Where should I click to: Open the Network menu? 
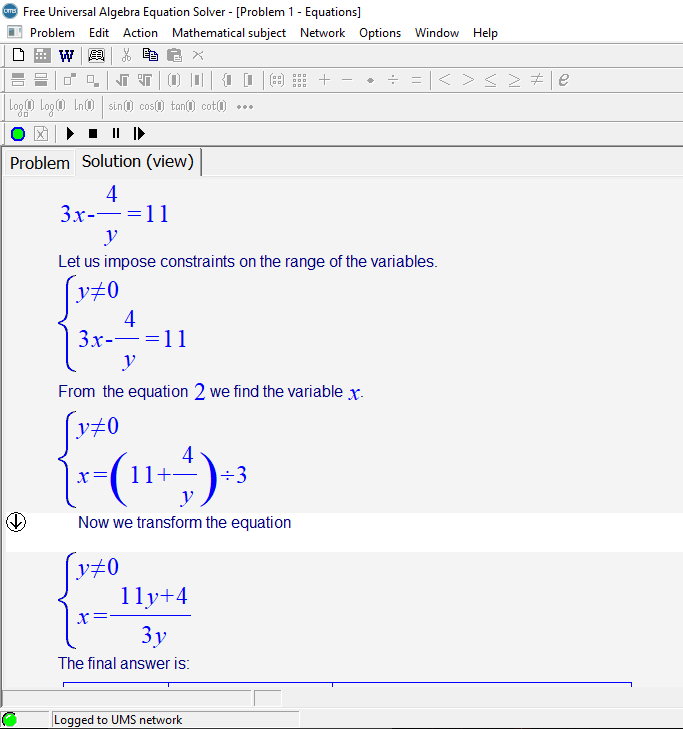coord(322,33)
